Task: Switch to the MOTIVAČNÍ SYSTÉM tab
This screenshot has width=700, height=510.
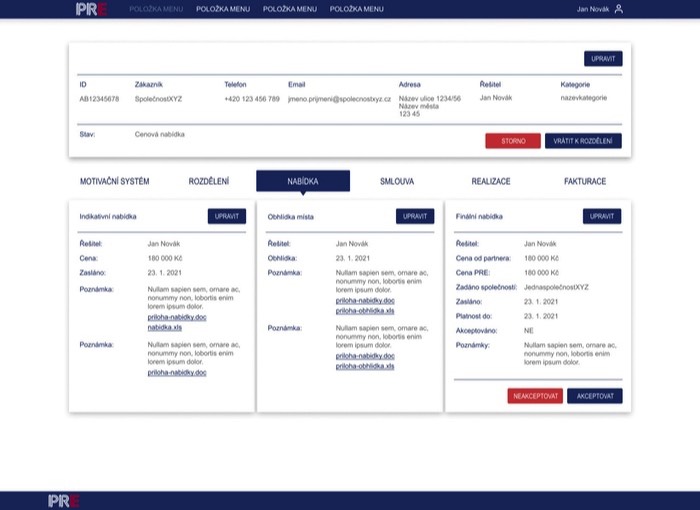Action: (114, 181)
